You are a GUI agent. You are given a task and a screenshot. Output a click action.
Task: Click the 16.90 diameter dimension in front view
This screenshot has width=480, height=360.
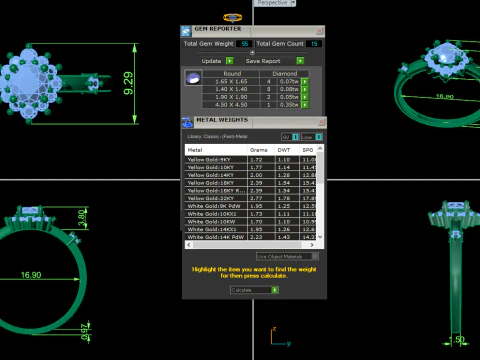click(31, 275)
